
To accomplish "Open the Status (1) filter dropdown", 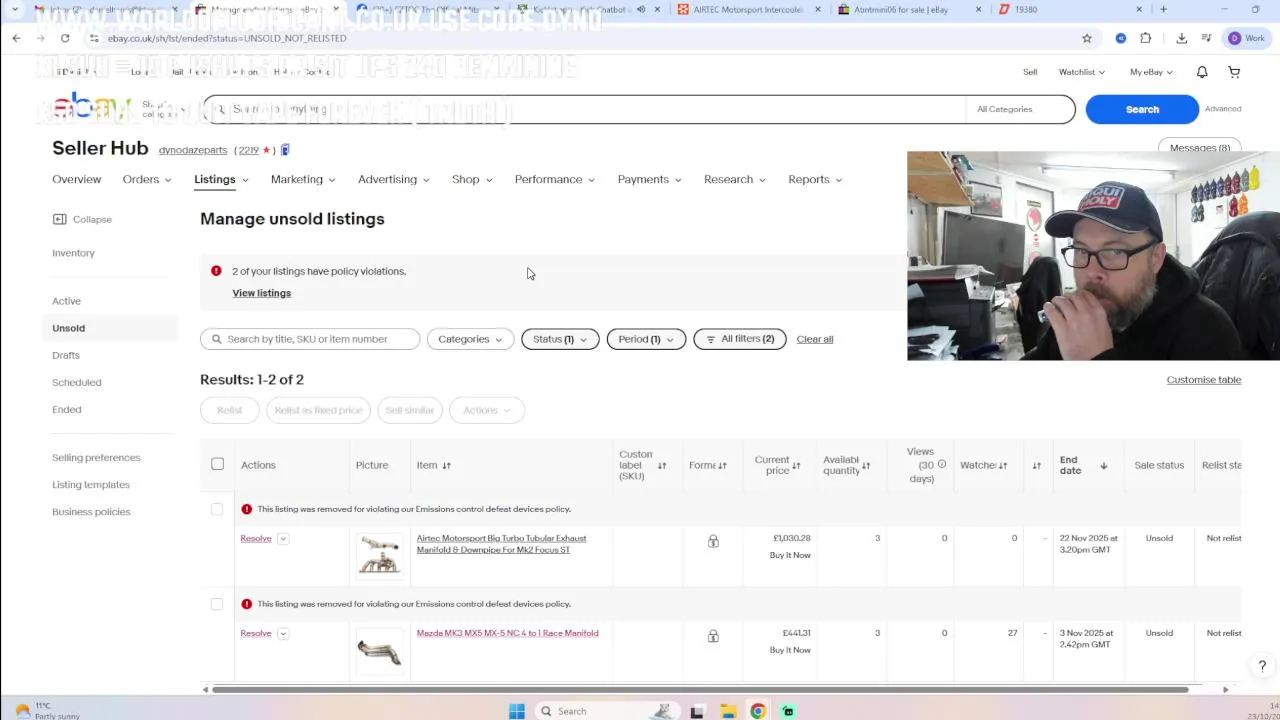I will (x=560, y=339).
